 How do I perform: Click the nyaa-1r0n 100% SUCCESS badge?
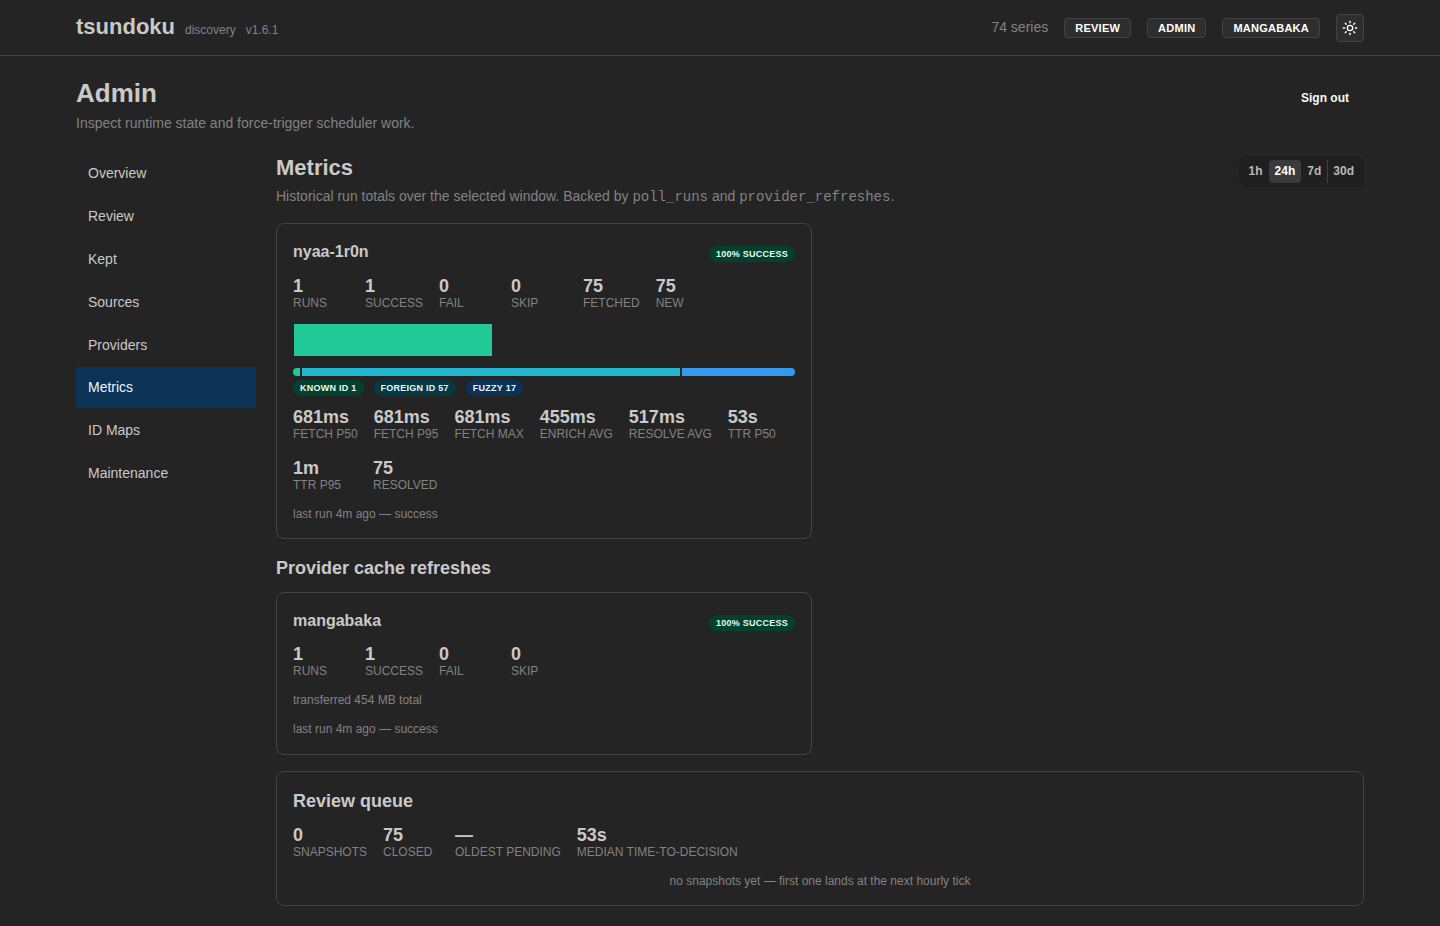click(x=752, y=254)
